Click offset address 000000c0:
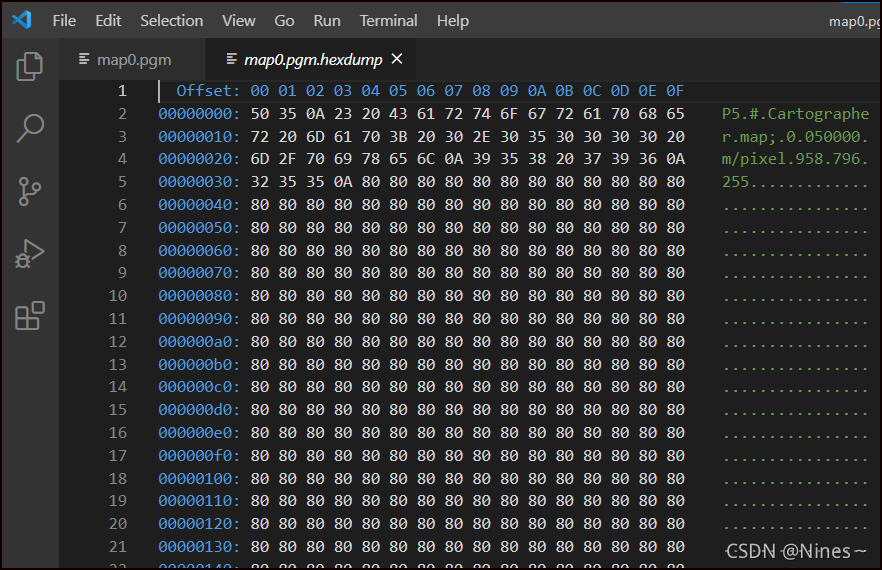Image resolution: width=882 pixels, height=570 pixels. [x=199, y=387]
